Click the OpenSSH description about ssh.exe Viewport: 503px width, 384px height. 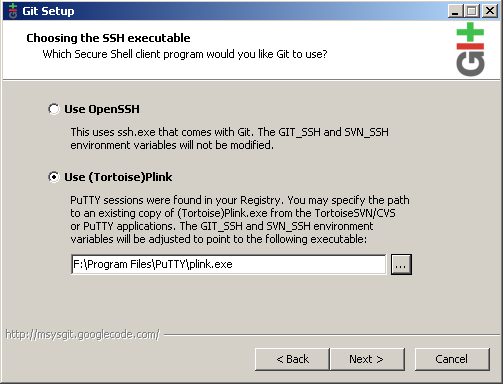click(229, 139)
